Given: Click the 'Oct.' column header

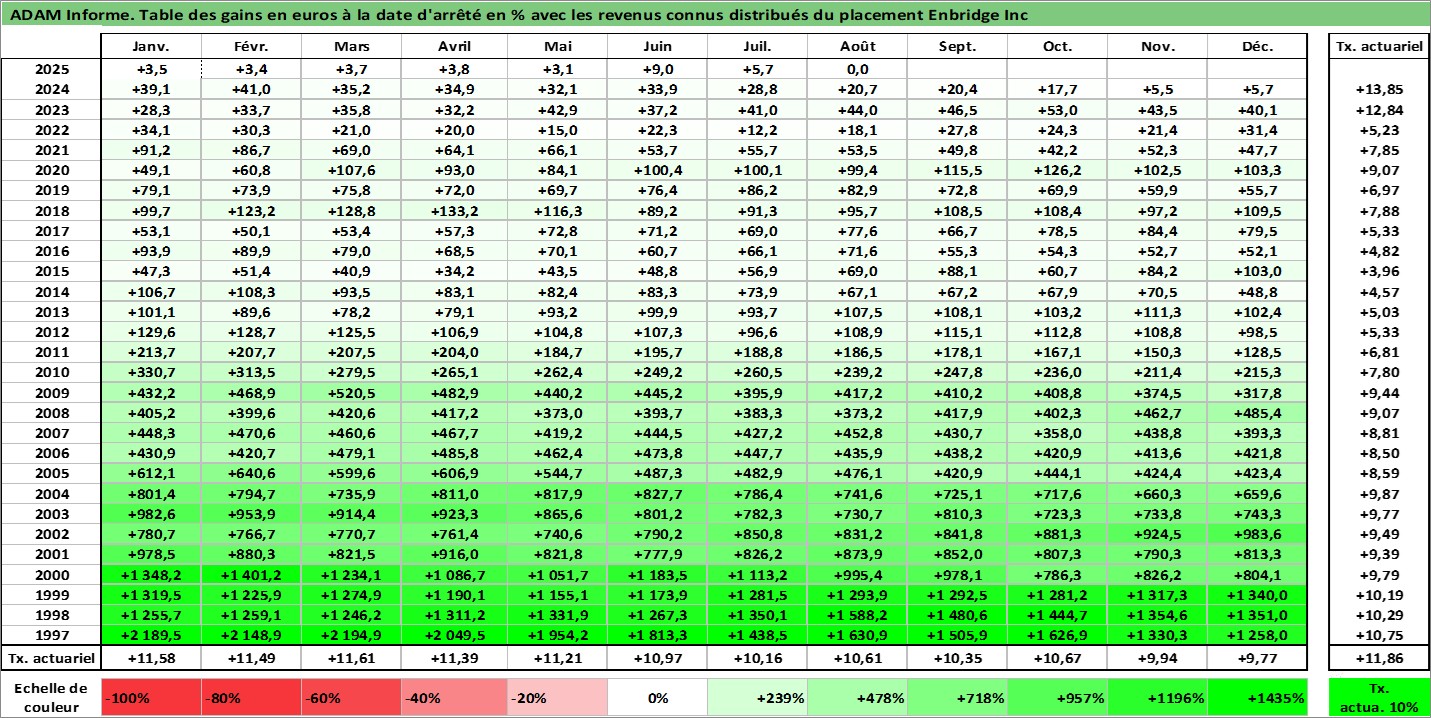Looking at the screenshot, I should click(x=1057, y=47).
